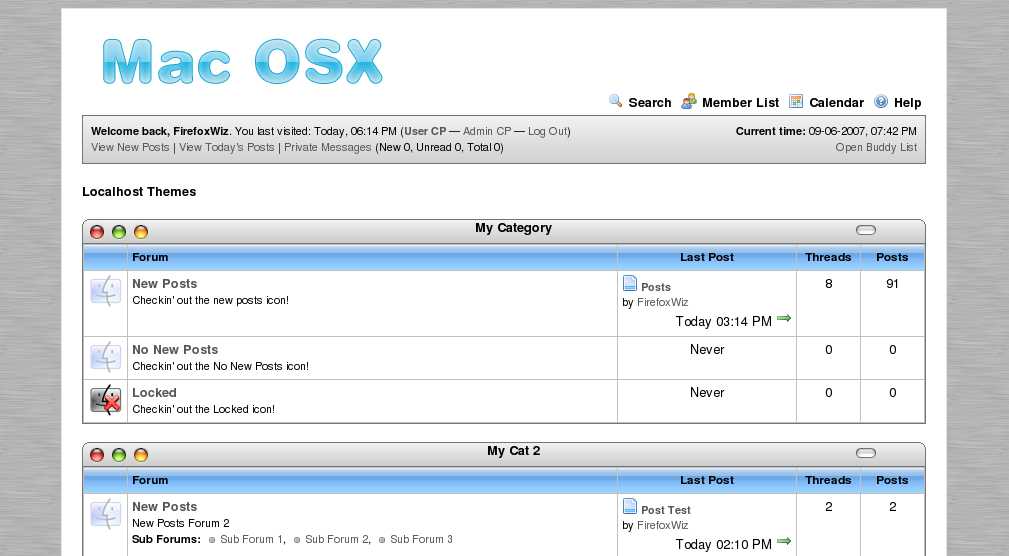Collapse the My Cat 2 section
This screenshot has height=556, width=1009.
coord(866,453)
